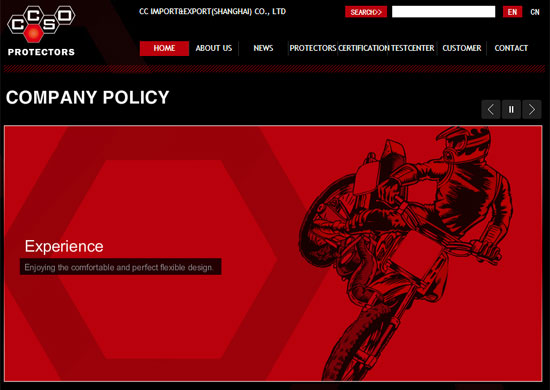Open the CERTIFICATION page
This screenshot has width=550, height=390.
click(364, 48)
